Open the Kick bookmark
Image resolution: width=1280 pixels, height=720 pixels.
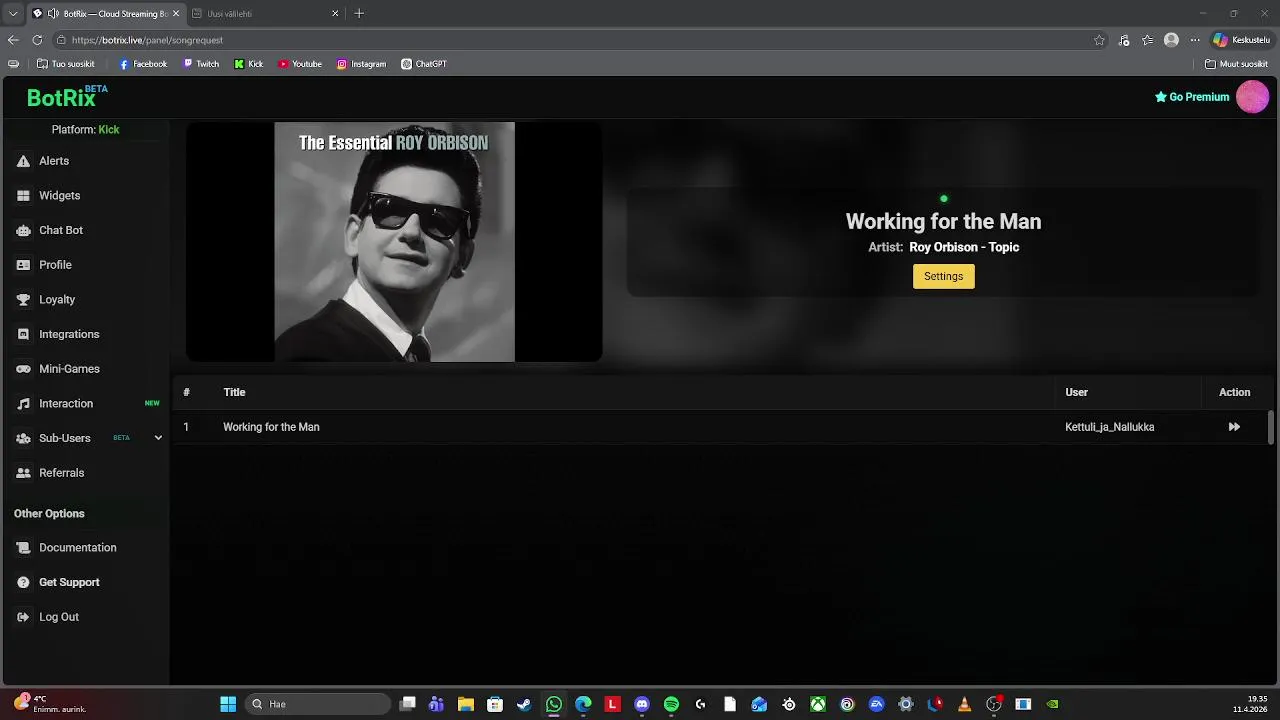249,64
